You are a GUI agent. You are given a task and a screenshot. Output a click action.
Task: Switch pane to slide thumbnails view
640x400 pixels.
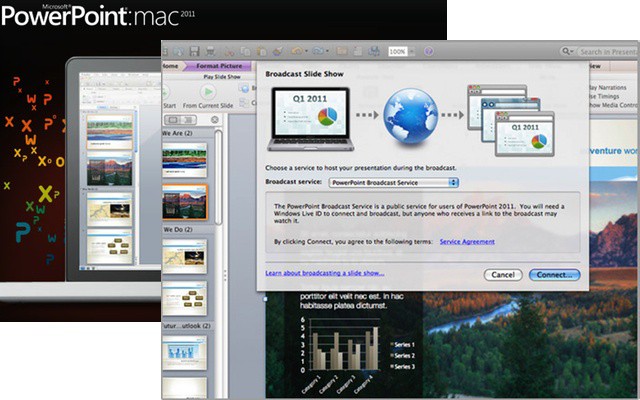coord(173,120)
